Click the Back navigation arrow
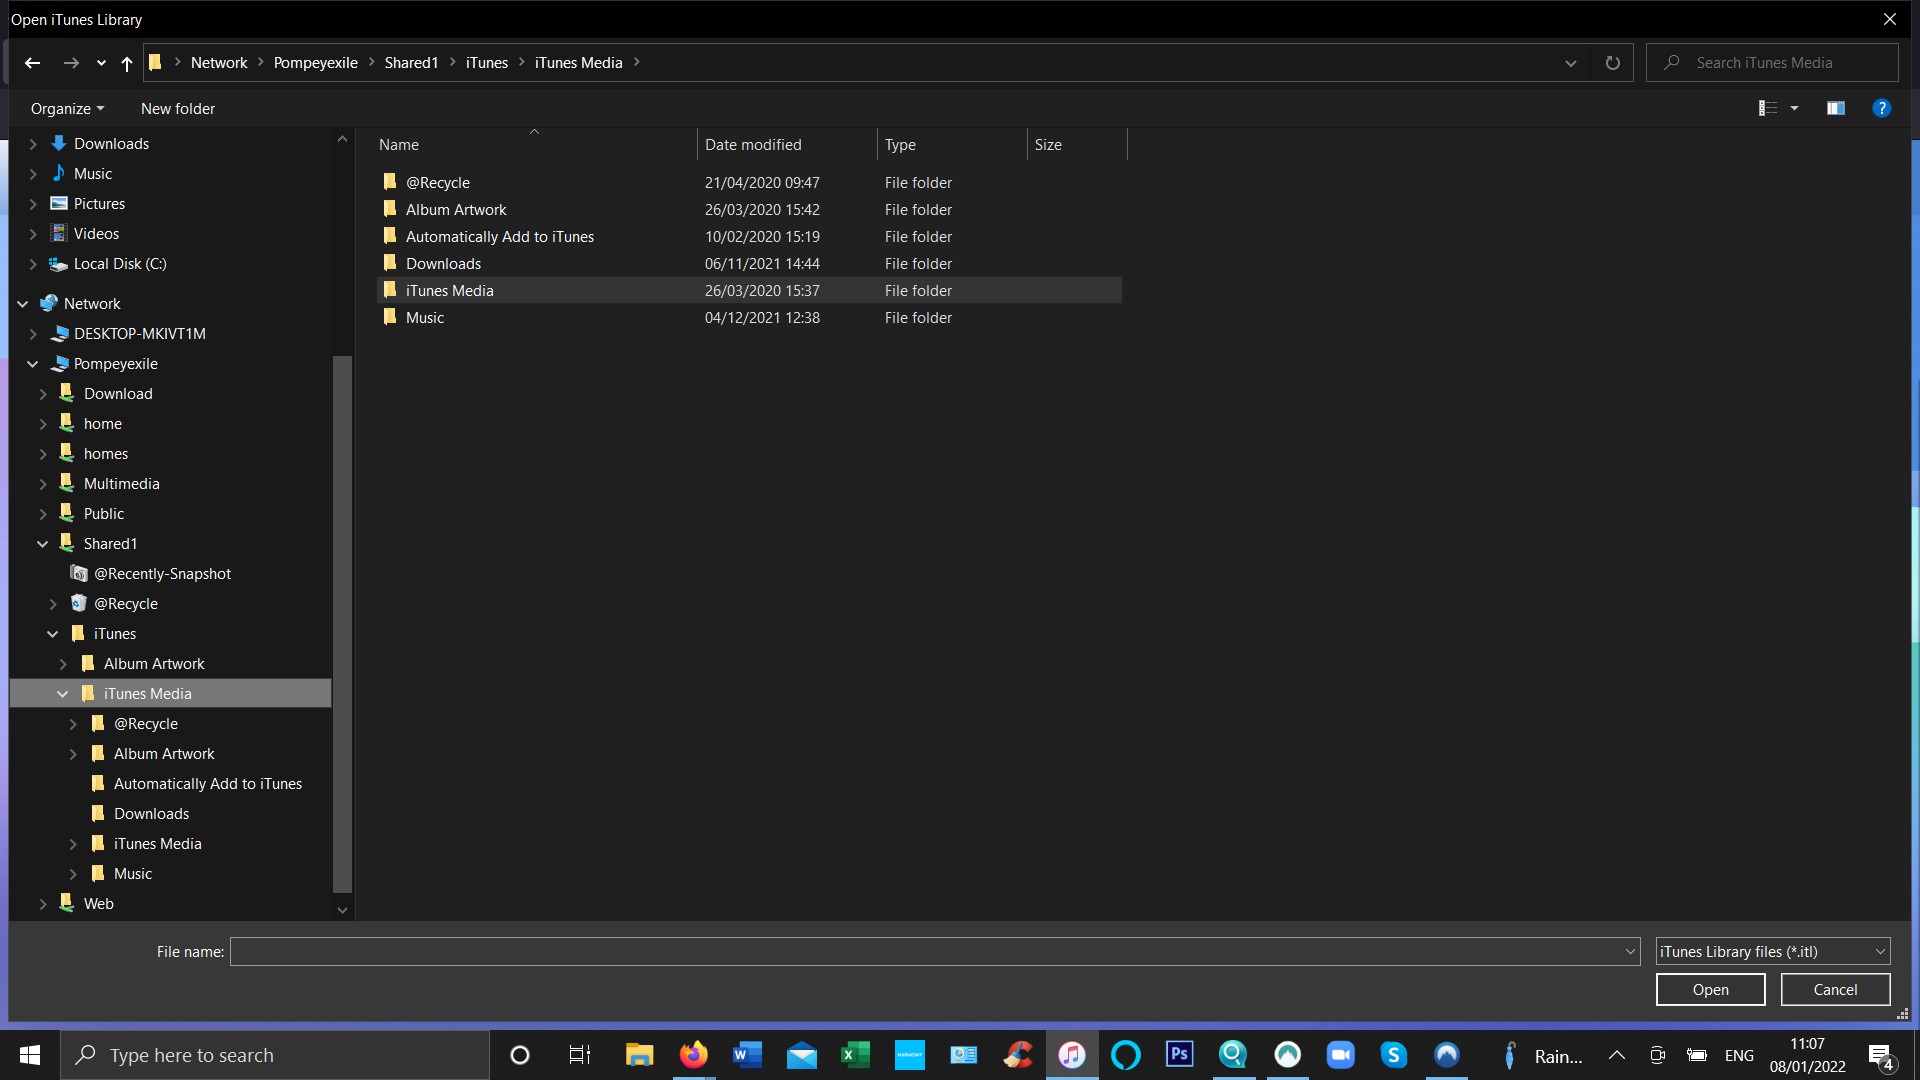 (32, 63)
